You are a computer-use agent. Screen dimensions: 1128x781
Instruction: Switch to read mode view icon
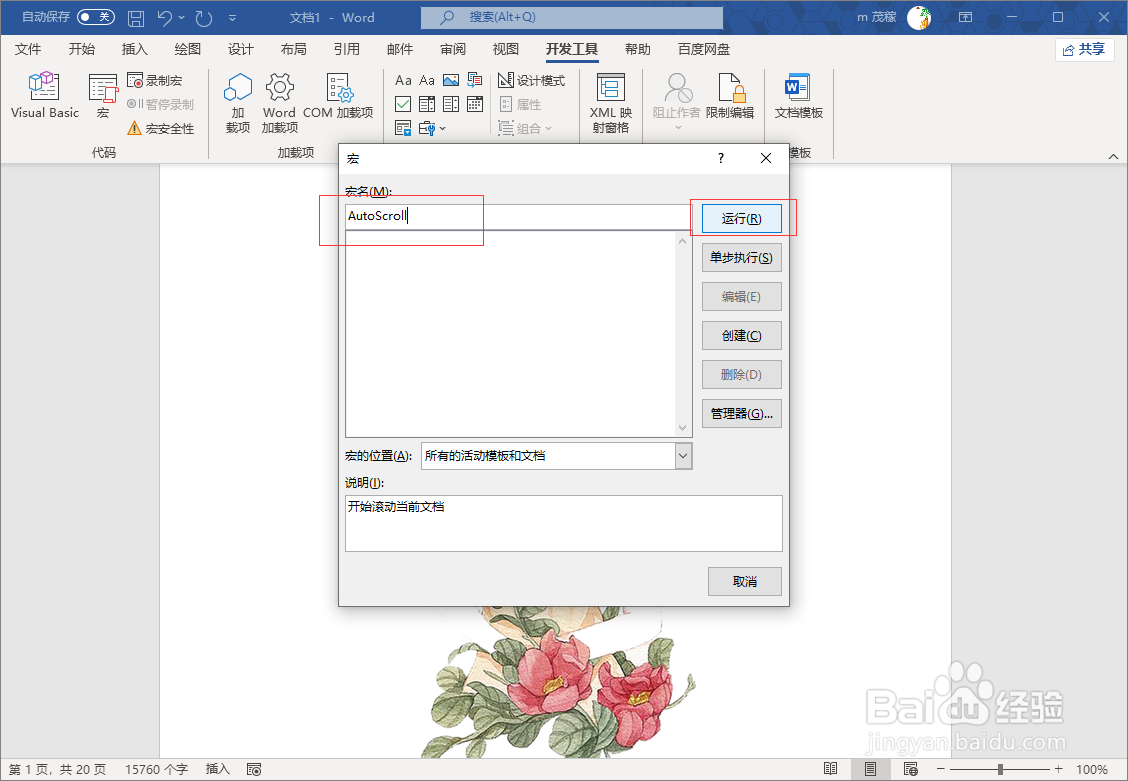tap(830, 769)
